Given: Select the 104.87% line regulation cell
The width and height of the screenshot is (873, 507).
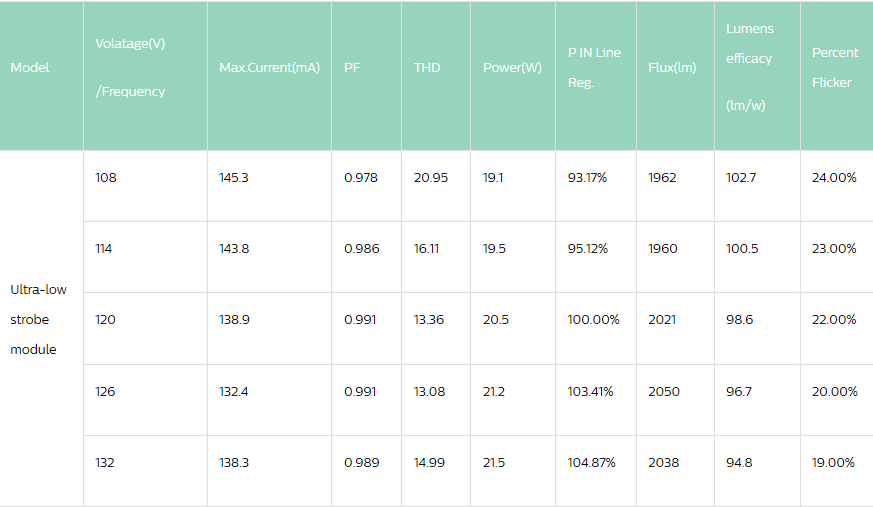Looking at the screenshot, I should [x=592, y=463].
